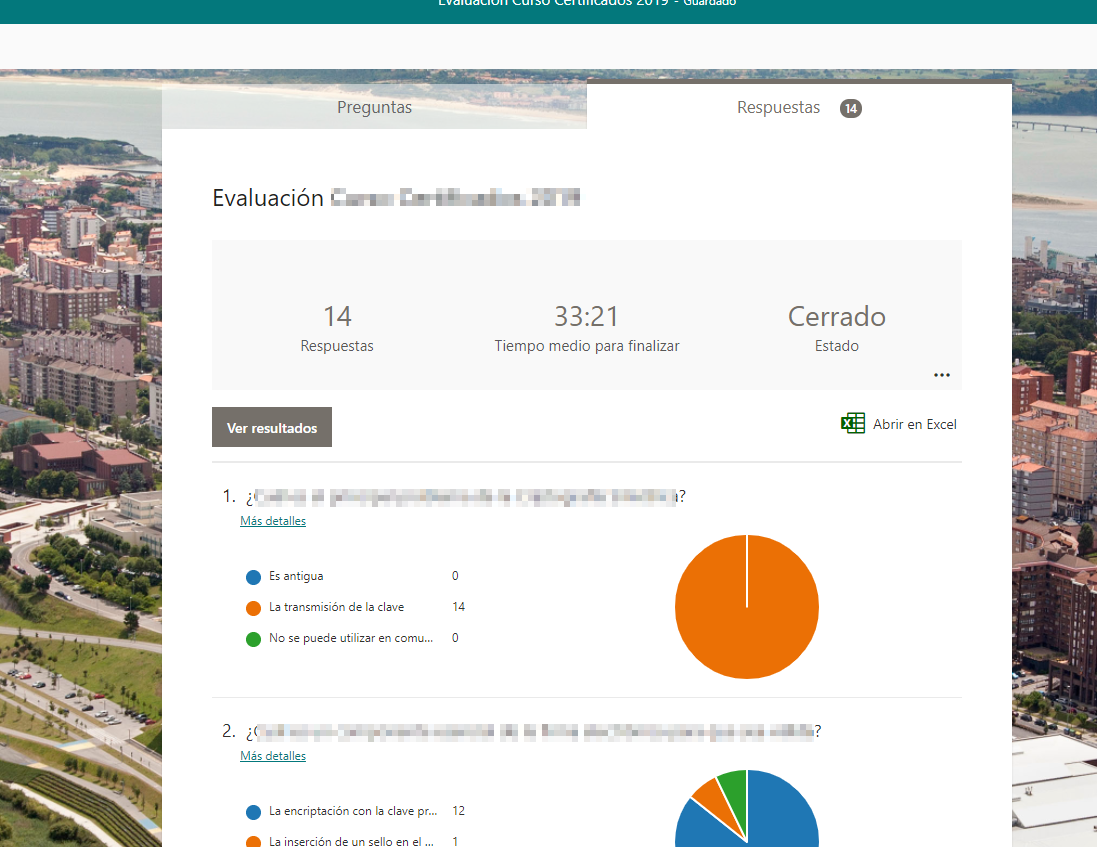Viewport: 1097px width, 847px height.
Task: Select 'La inserción de un sello en el ...' label
Action: [x=351, y=841]
